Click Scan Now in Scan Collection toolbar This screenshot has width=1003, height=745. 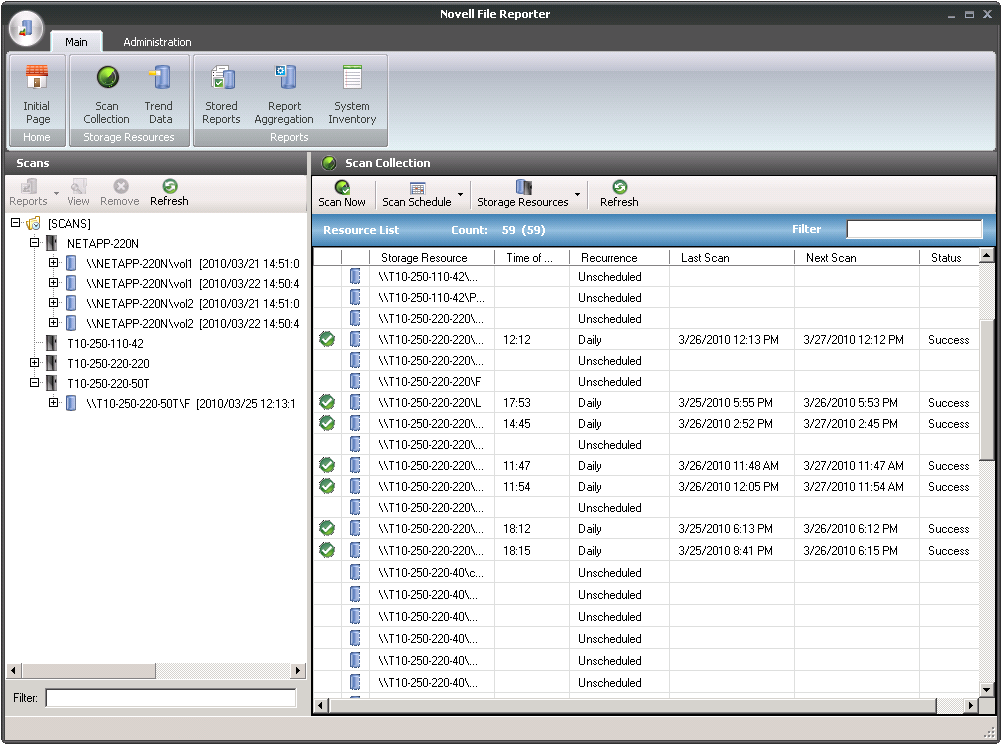point(342,193)
